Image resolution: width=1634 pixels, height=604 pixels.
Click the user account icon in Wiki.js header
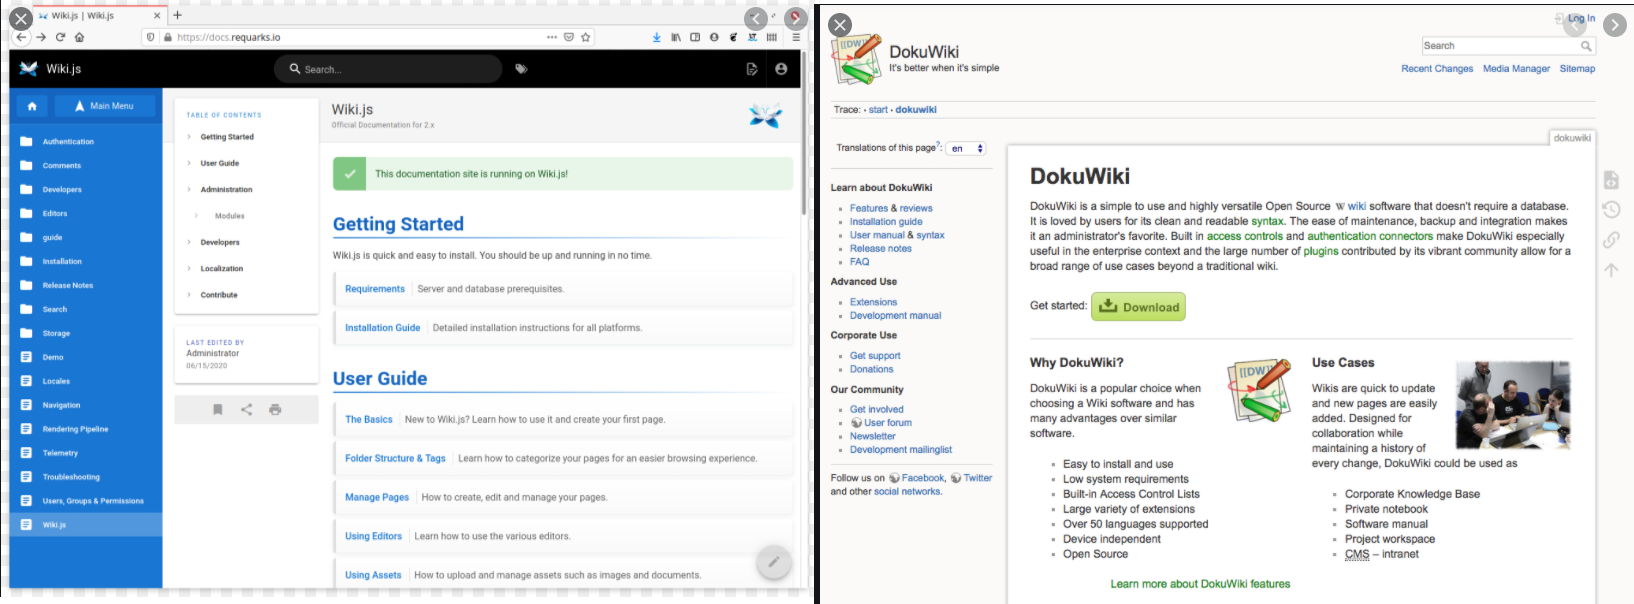pyautogui.click(x=781, y=69)
